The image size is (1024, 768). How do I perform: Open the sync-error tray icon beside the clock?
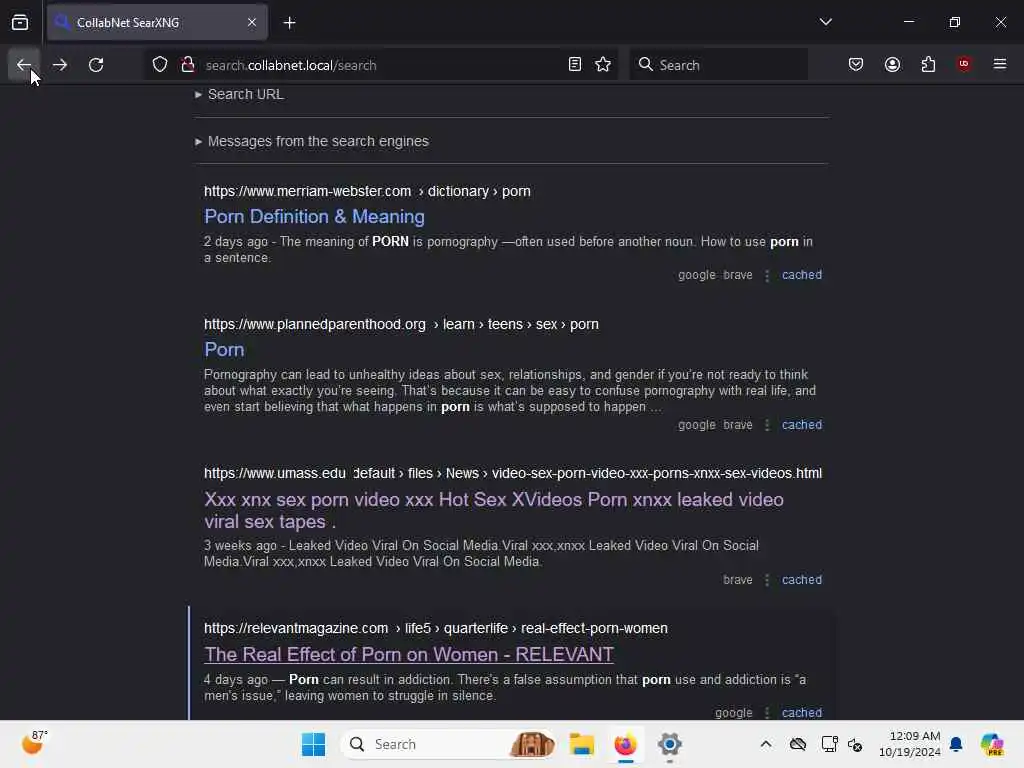pyautogui.click(x=855, y=744)
